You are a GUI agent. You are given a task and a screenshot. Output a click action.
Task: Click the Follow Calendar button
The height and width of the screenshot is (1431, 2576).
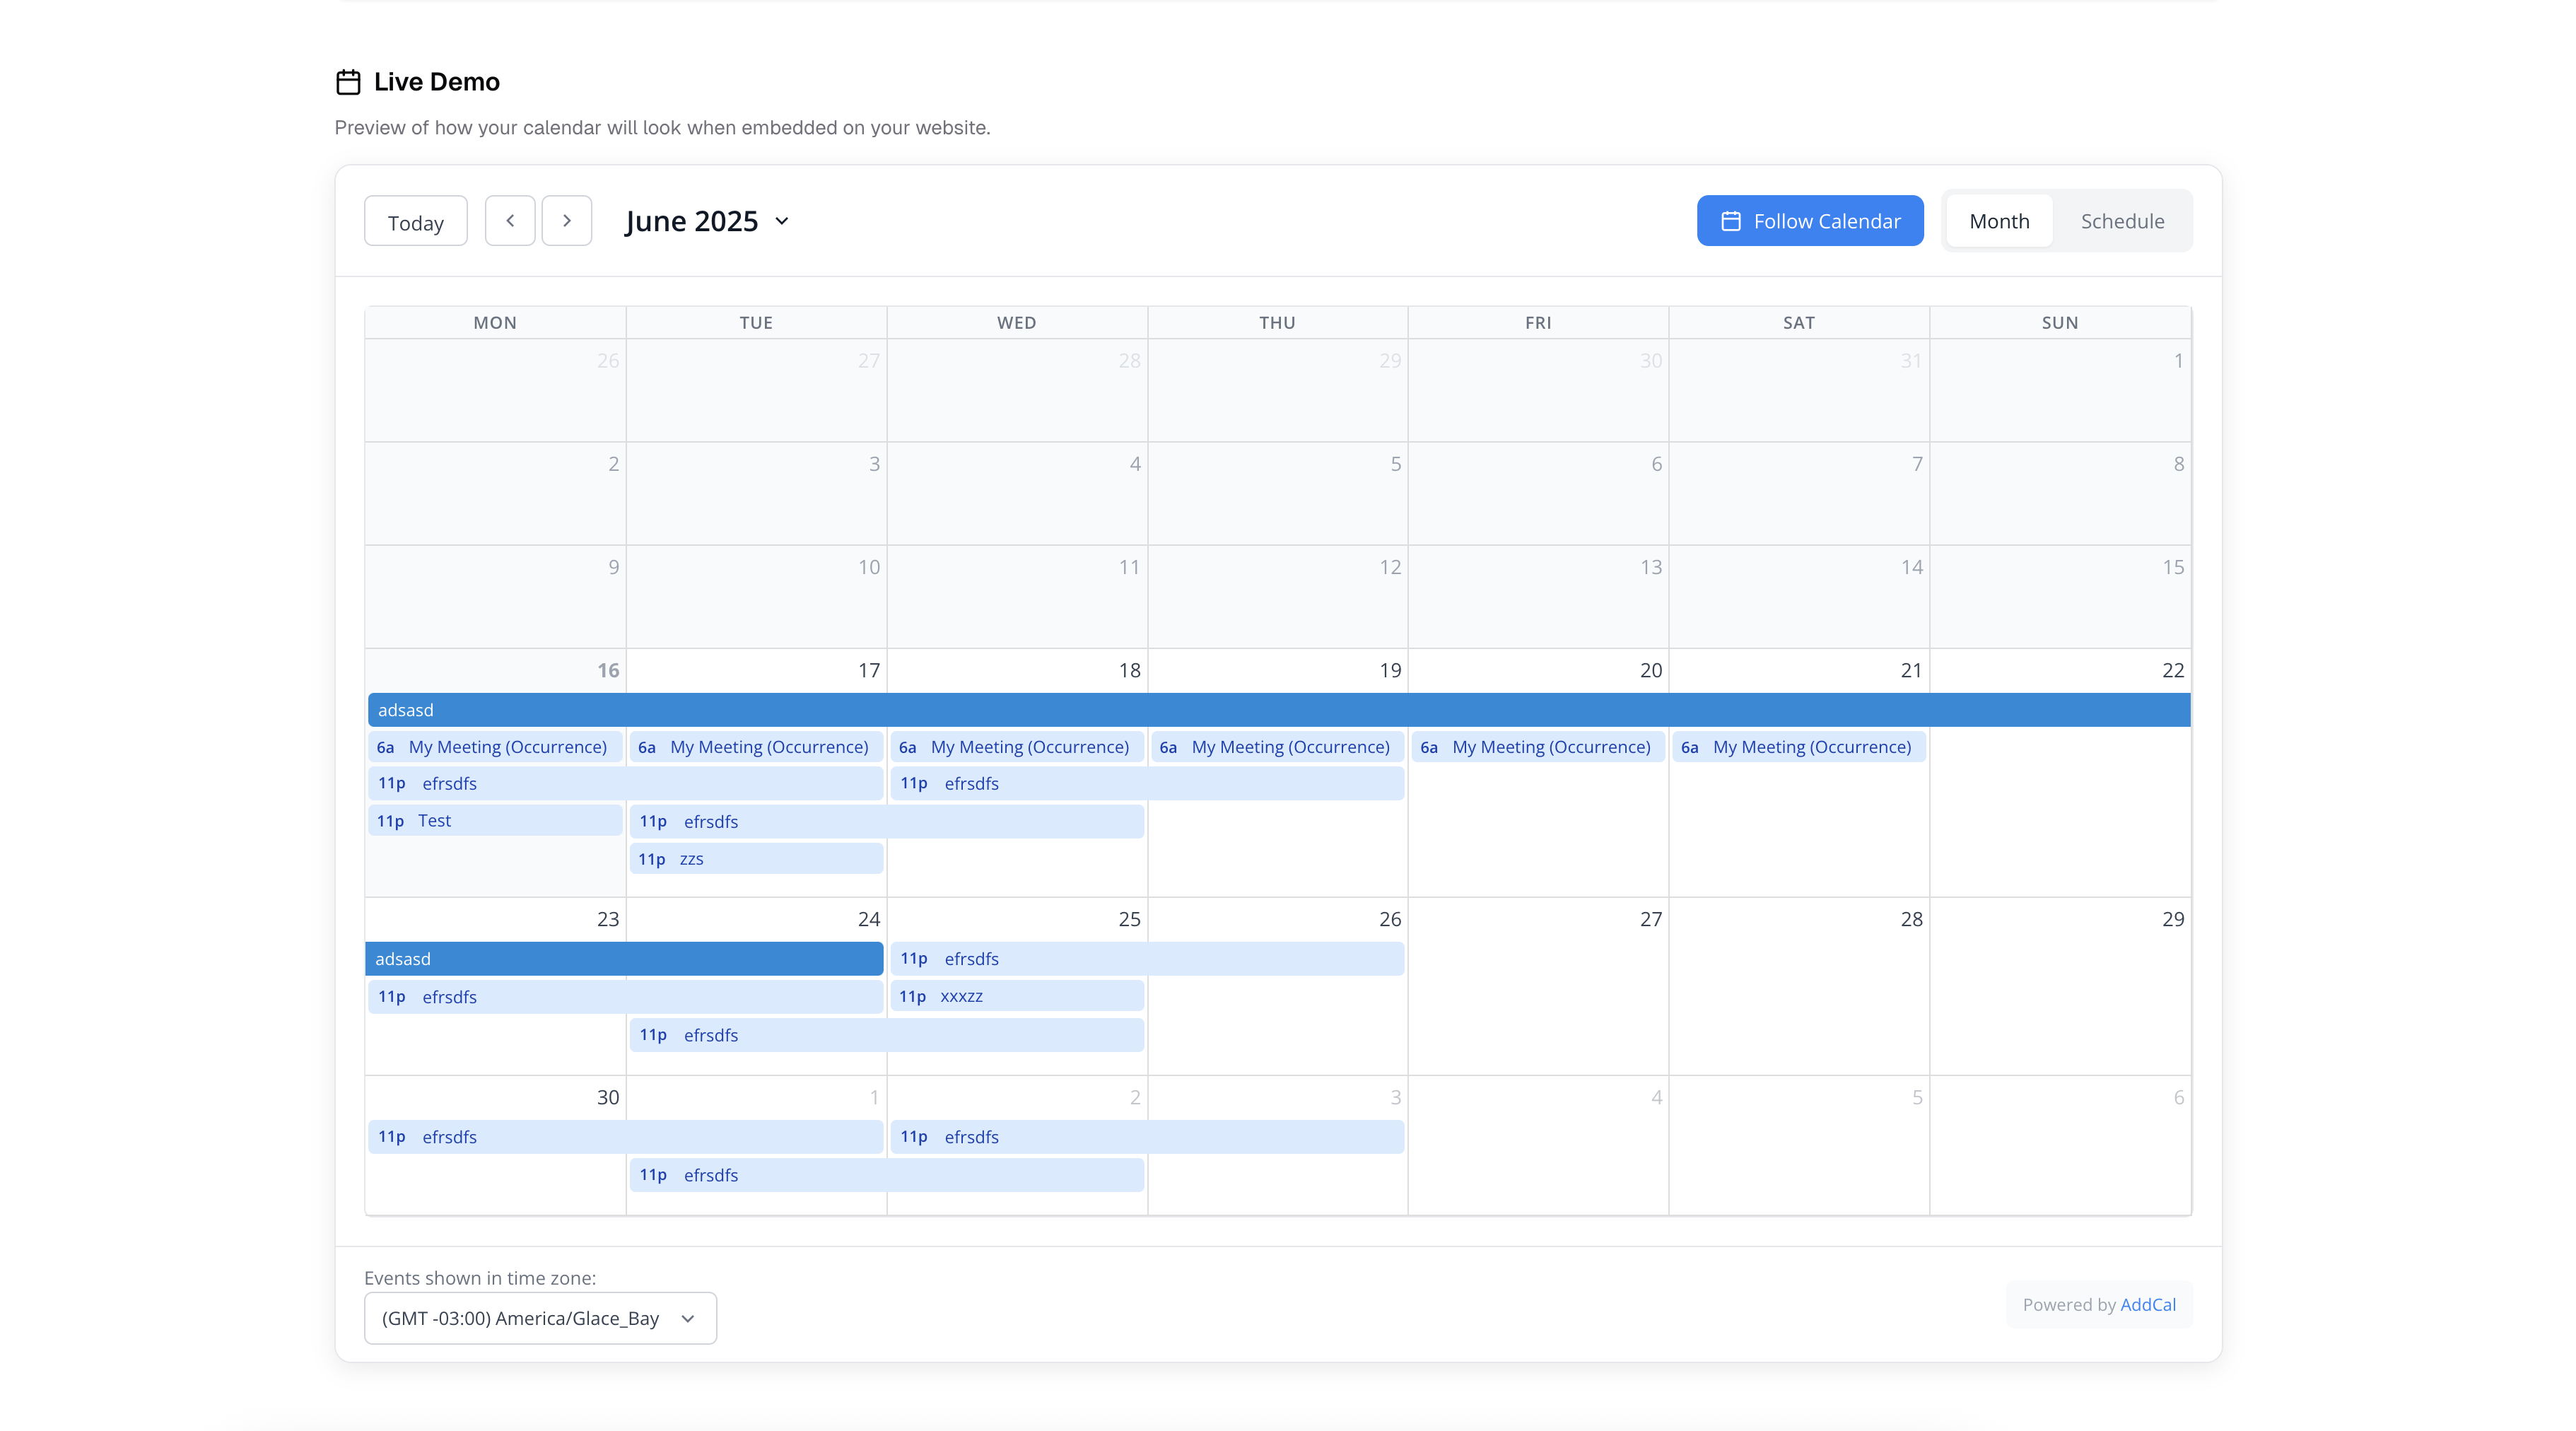(1809, 220)
